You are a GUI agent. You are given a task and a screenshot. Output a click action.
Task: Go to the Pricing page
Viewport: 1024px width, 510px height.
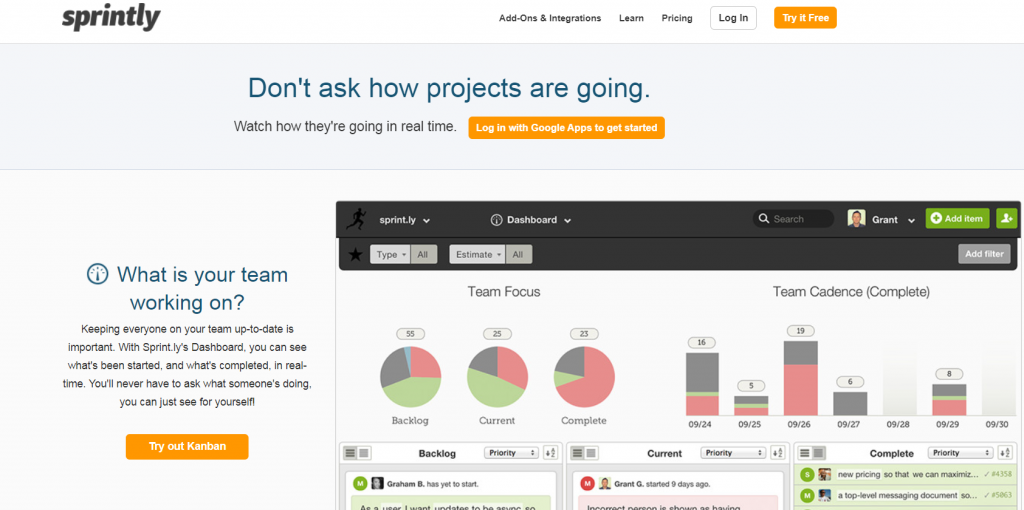coord(677,18)
